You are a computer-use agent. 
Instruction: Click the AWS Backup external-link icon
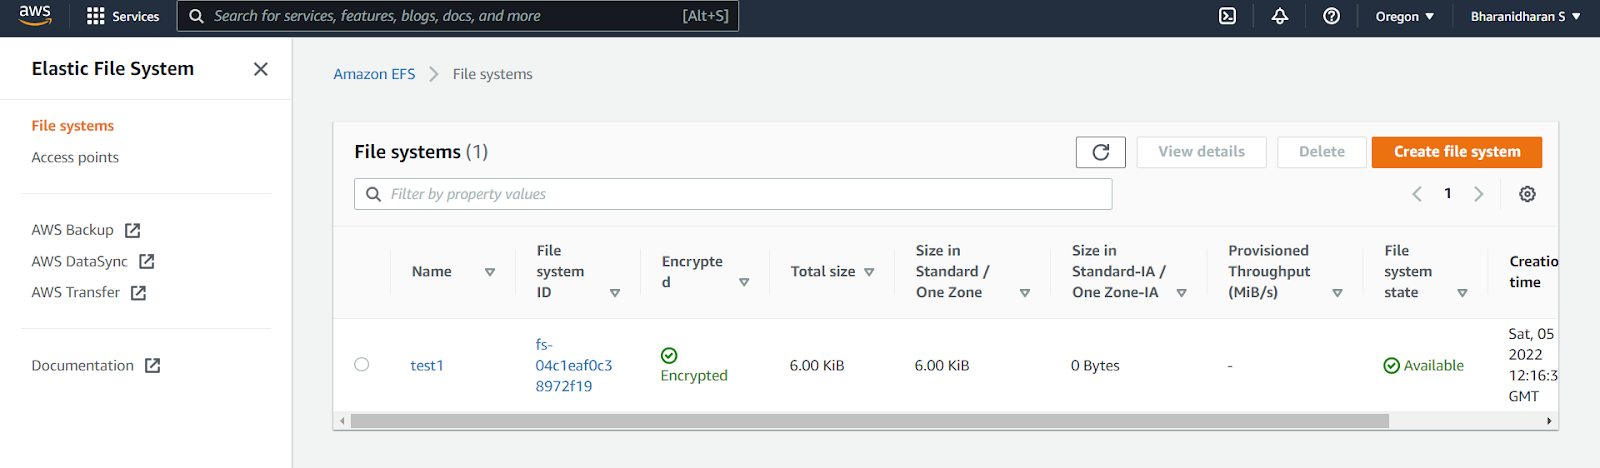coord(132,230)
